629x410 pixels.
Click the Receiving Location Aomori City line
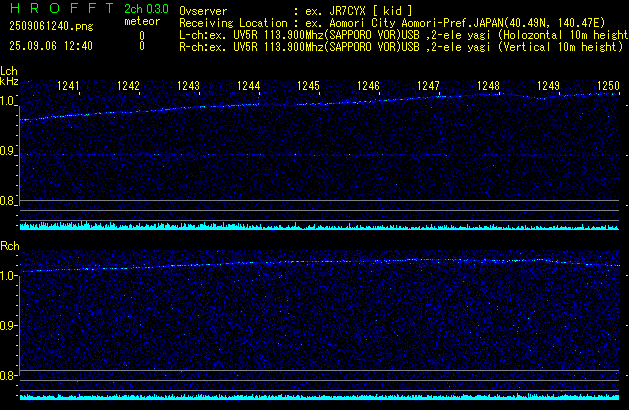coord(392,23)
